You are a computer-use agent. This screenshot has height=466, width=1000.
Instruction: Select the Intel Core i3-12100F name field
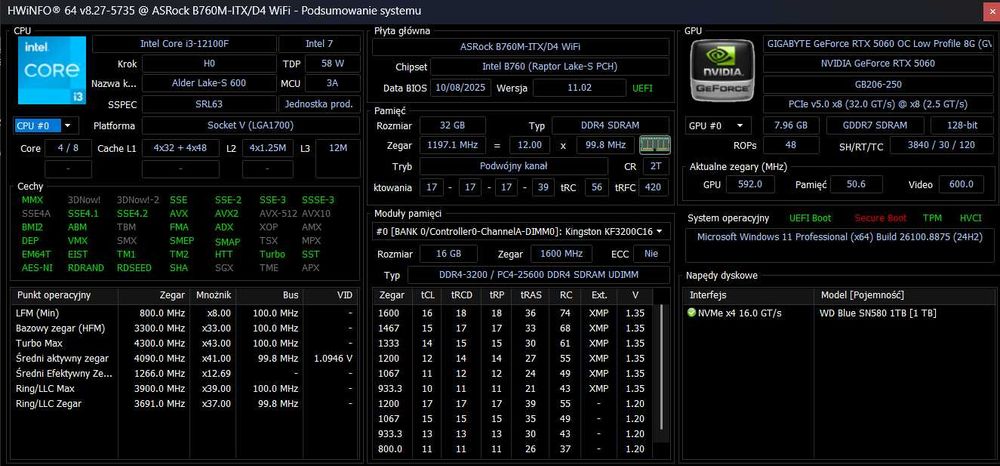pos(184,44)
